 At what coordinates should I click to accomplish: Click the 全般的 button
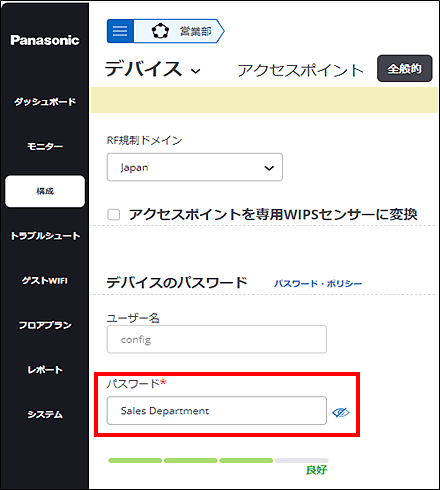click(x=405, y=68)
